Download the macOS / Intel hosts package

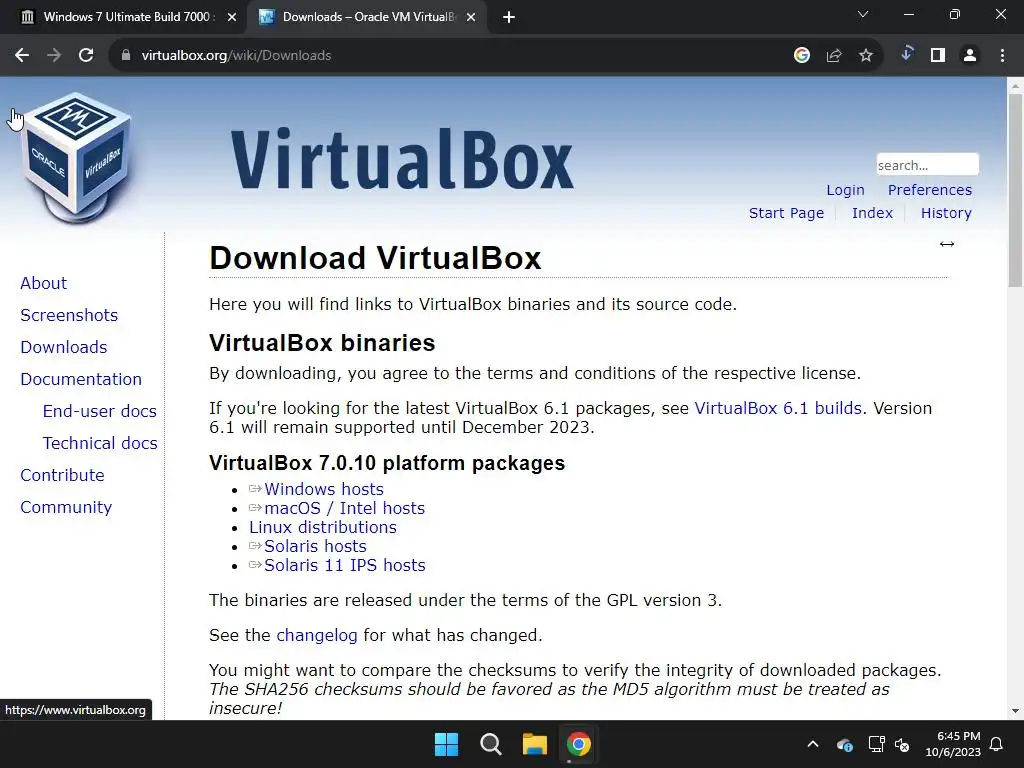(344, 508)
